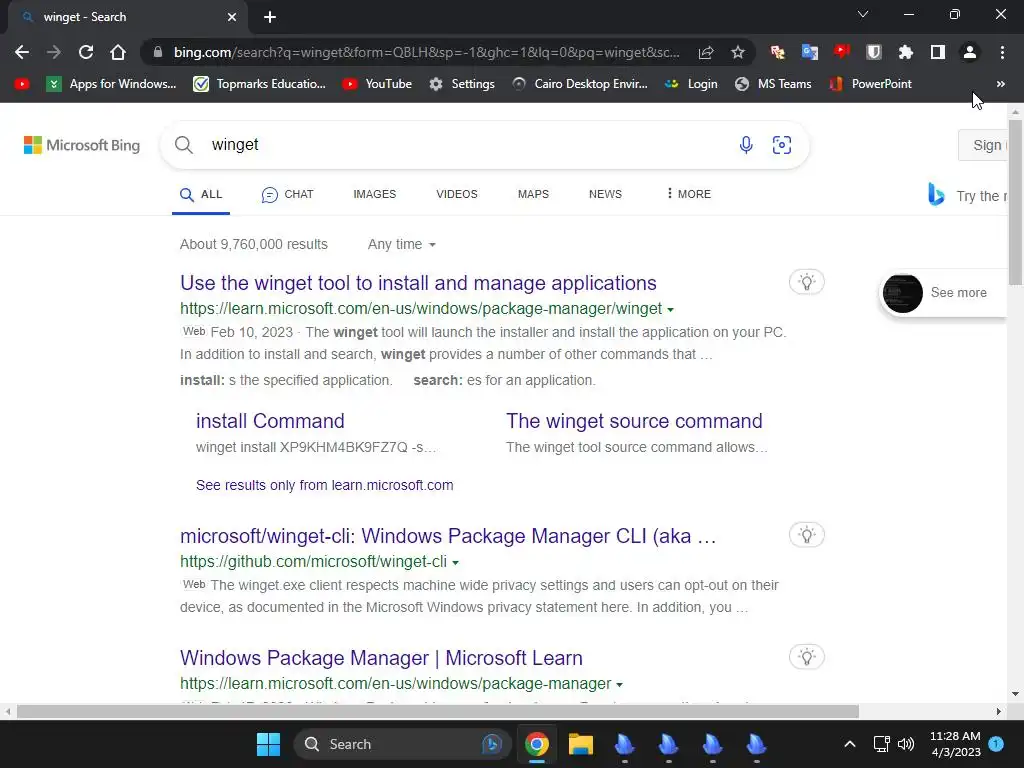Show hidden system tray icons
This screenshot has height=768, width=1024.
pos(850,744)
